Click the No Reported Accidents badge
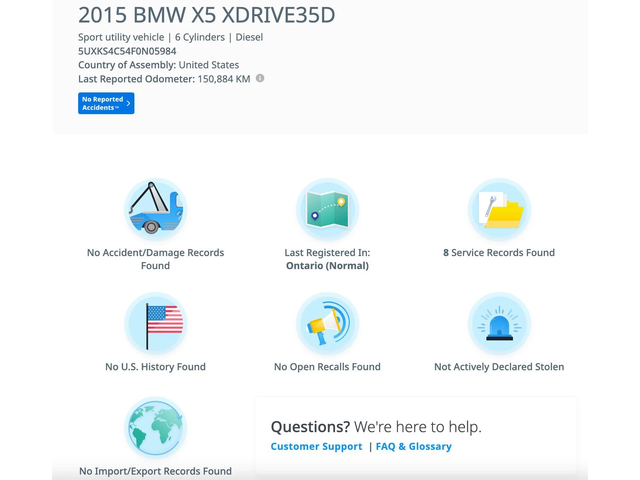This screenshot has width=640, height=480. pos(102,103)
